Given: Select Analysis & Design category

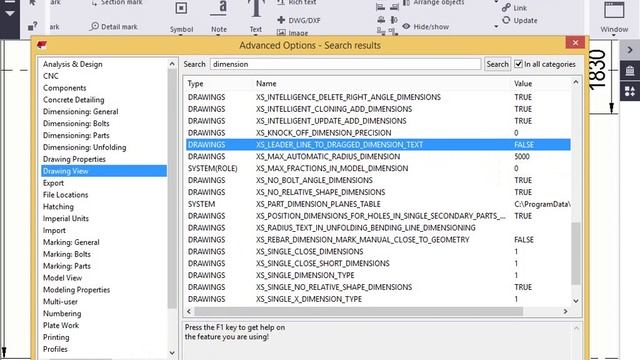Looking at the screenshot, I should (x=73, y=64).
